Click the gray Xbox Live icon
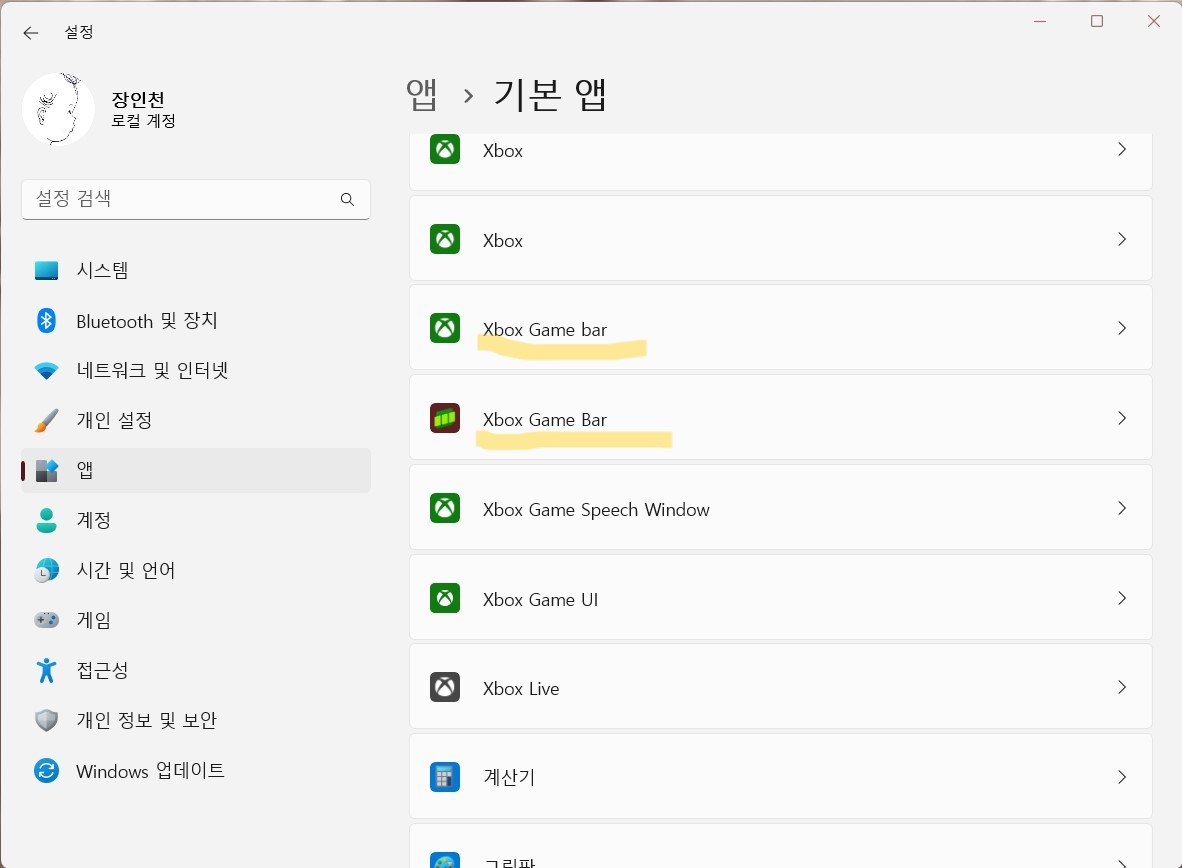 coord(445,687)
